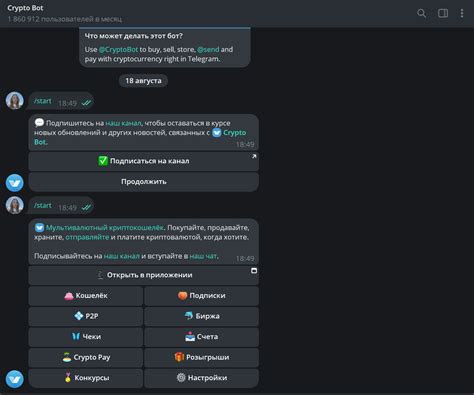Open the three-dot more options menu
The height and width of the screenshot is (395, 474).
coord(462,13)
